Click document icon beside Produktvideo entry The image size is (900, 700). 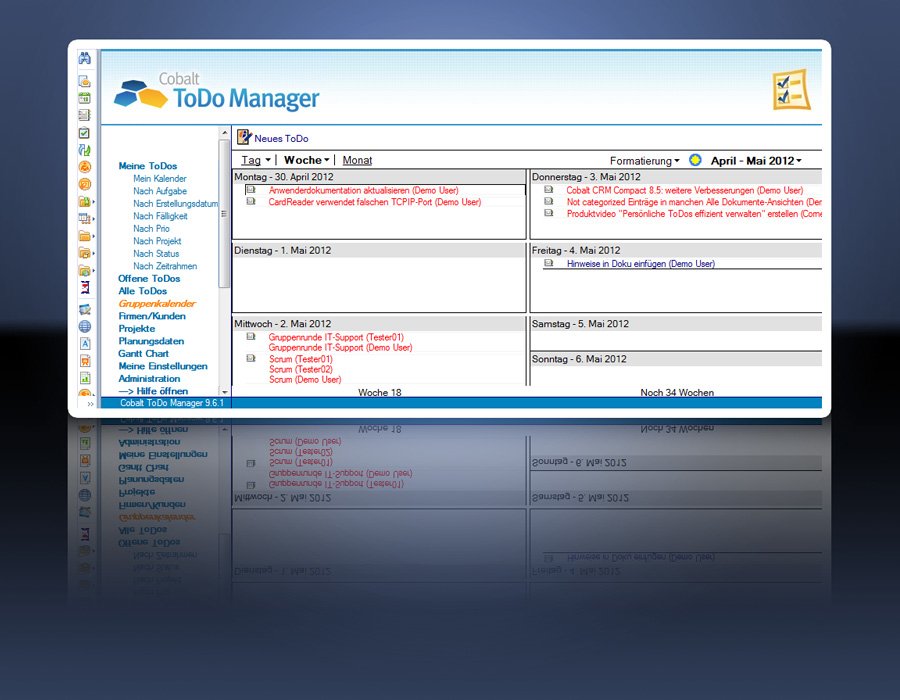click(x=549, y=213)
